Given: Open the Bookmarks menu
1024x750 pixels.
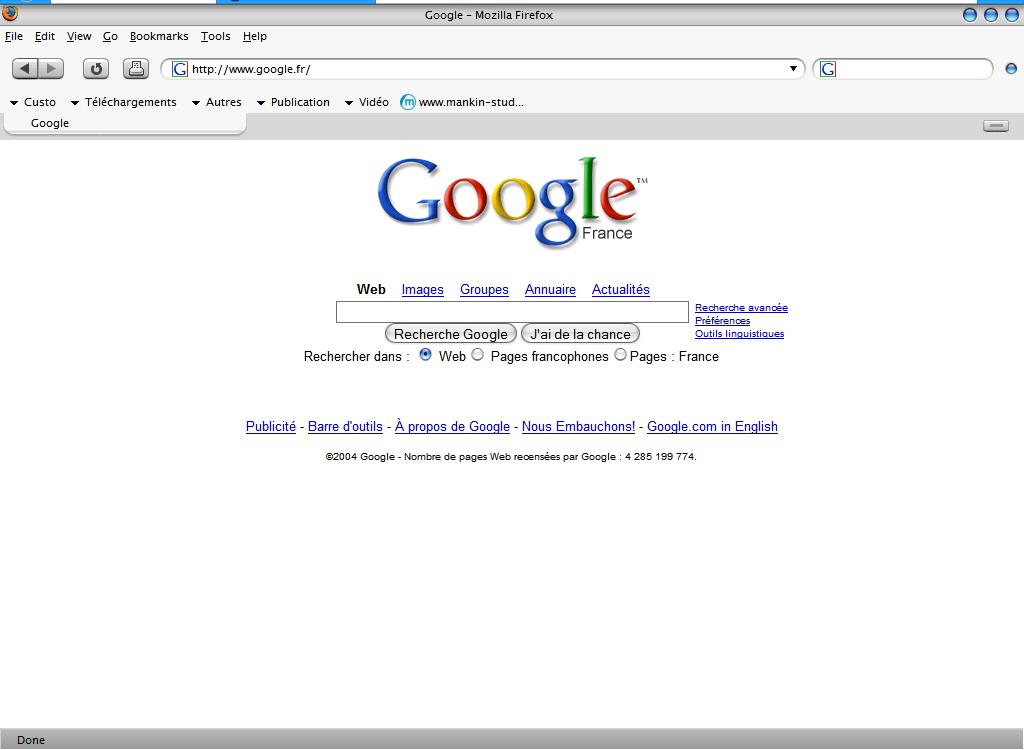Looking at the screenshot, I should click(159, 37).
